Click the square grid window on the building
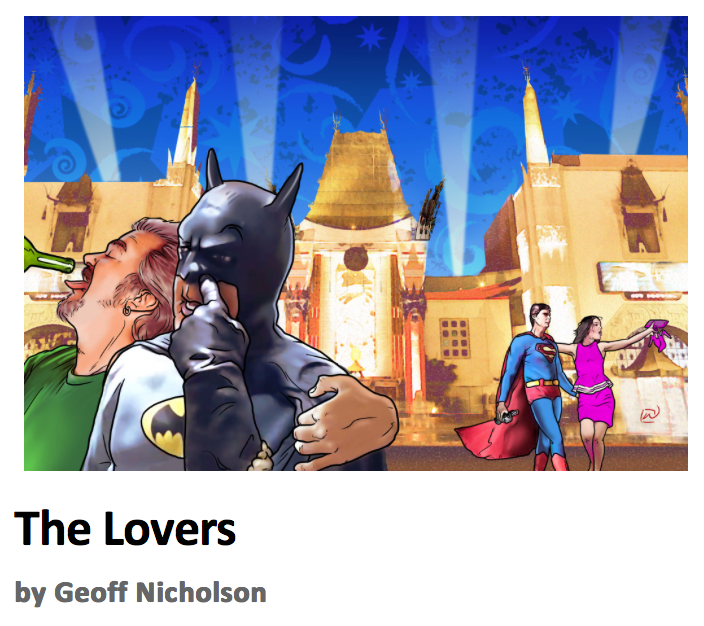 pos(454,338)
